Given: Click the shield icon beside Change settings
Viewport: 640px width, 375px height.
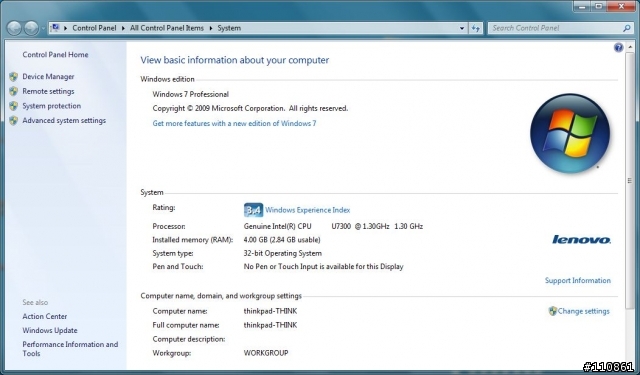Looking at the screenshot, I should coord(553,311).
